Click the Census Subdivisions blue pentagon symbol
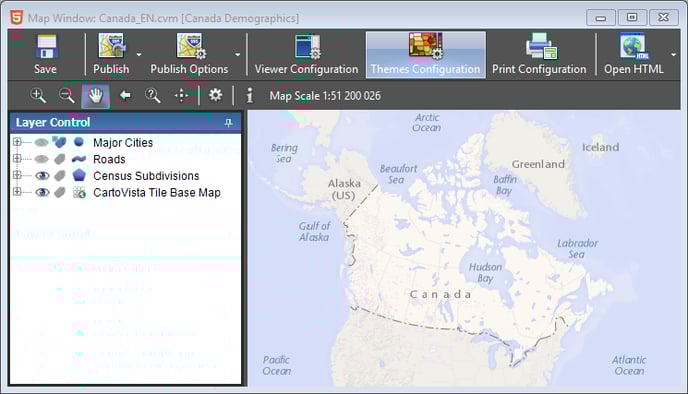 click(x=79, y=176)
